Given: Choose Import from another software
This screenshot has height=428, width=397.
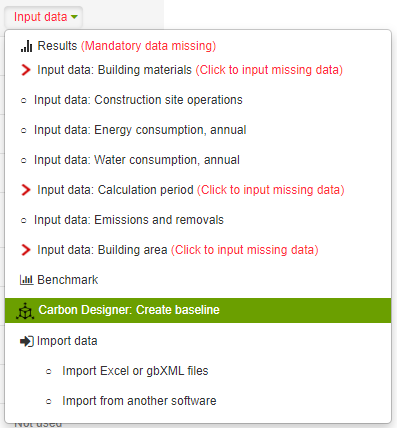Looking at the screenshot, I should pos(139,401).
